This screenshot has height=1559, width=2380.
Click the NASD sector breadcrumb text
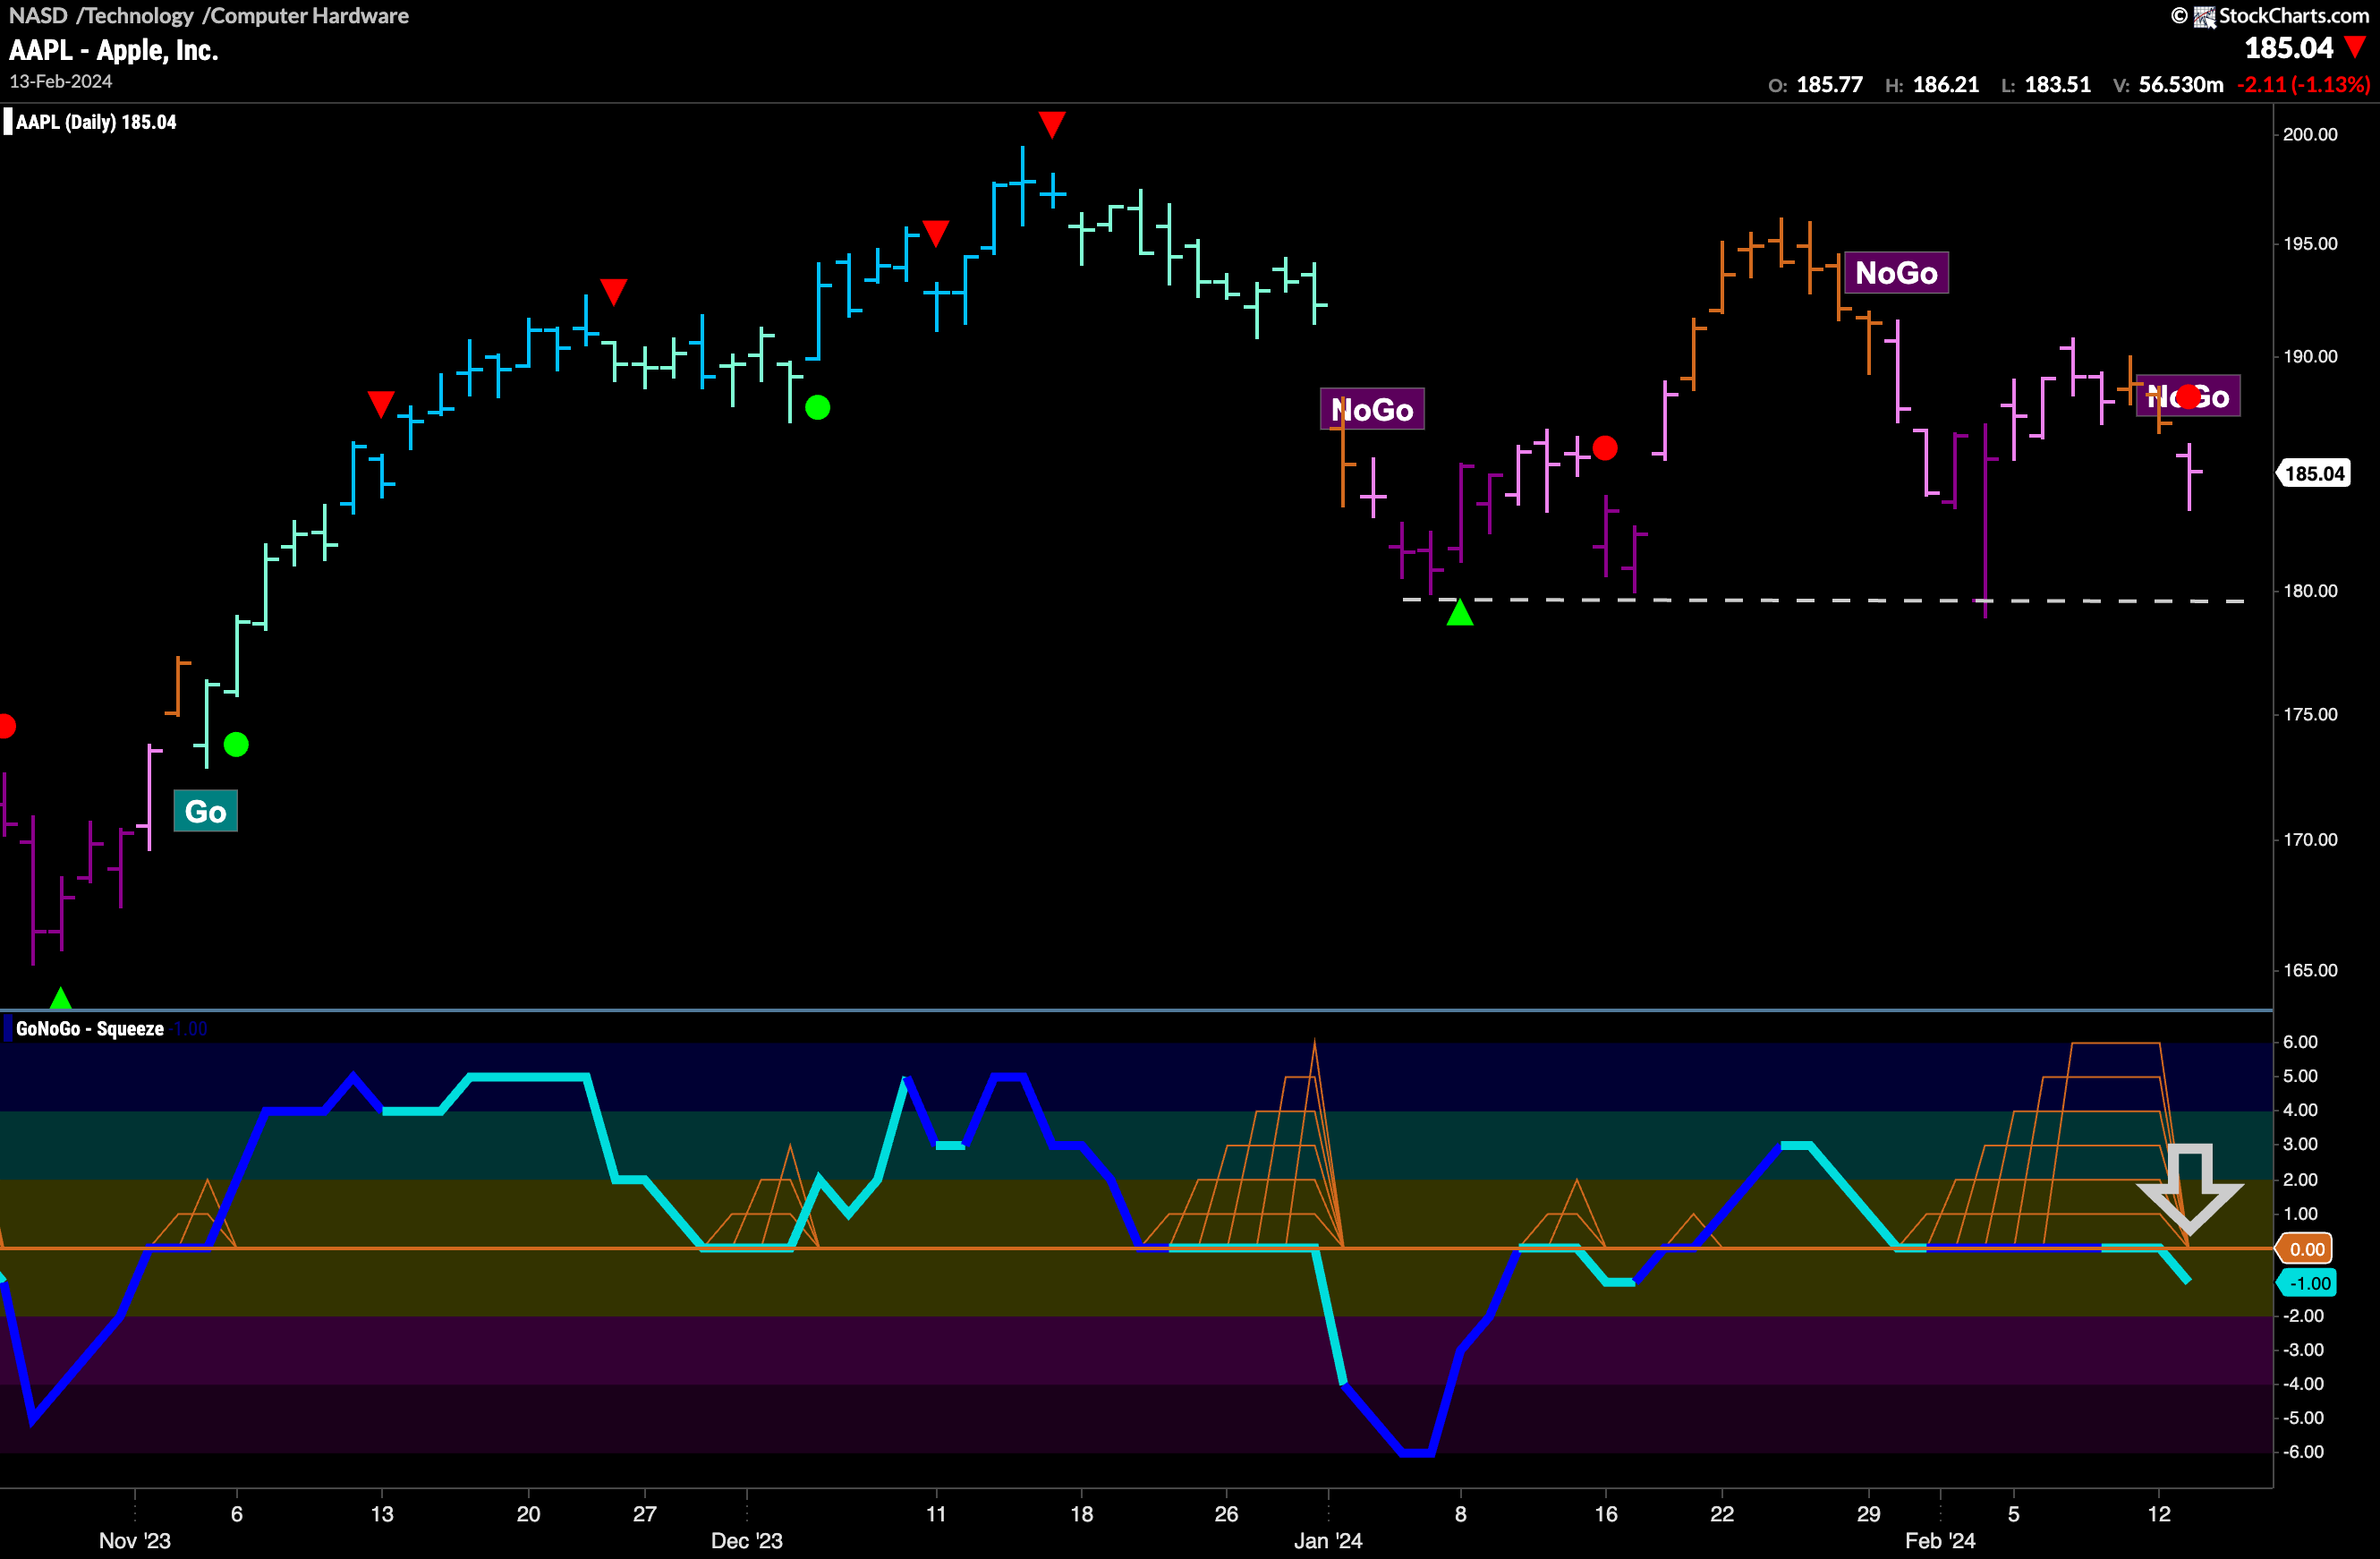pos(38,15)
